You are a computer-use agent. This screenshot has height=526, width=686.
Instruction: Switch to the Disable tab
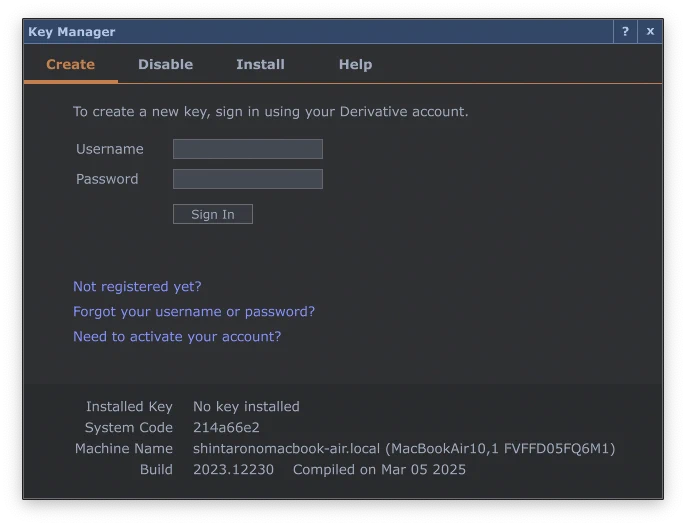point(165,64)
